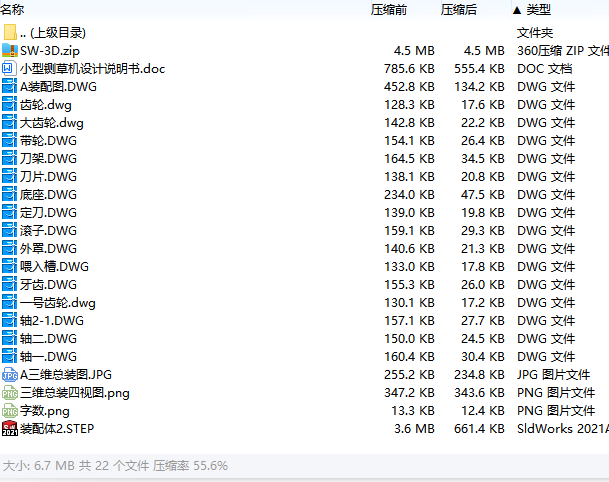Select the file name 字数.png

[45, 411]
